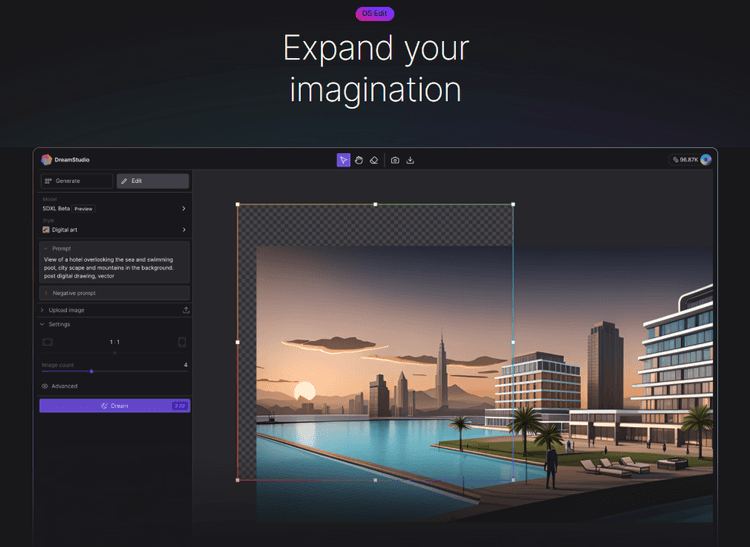Click the DreamStudio logo
The width and height of the screenshot is (750, 547).
pos(46,159)
